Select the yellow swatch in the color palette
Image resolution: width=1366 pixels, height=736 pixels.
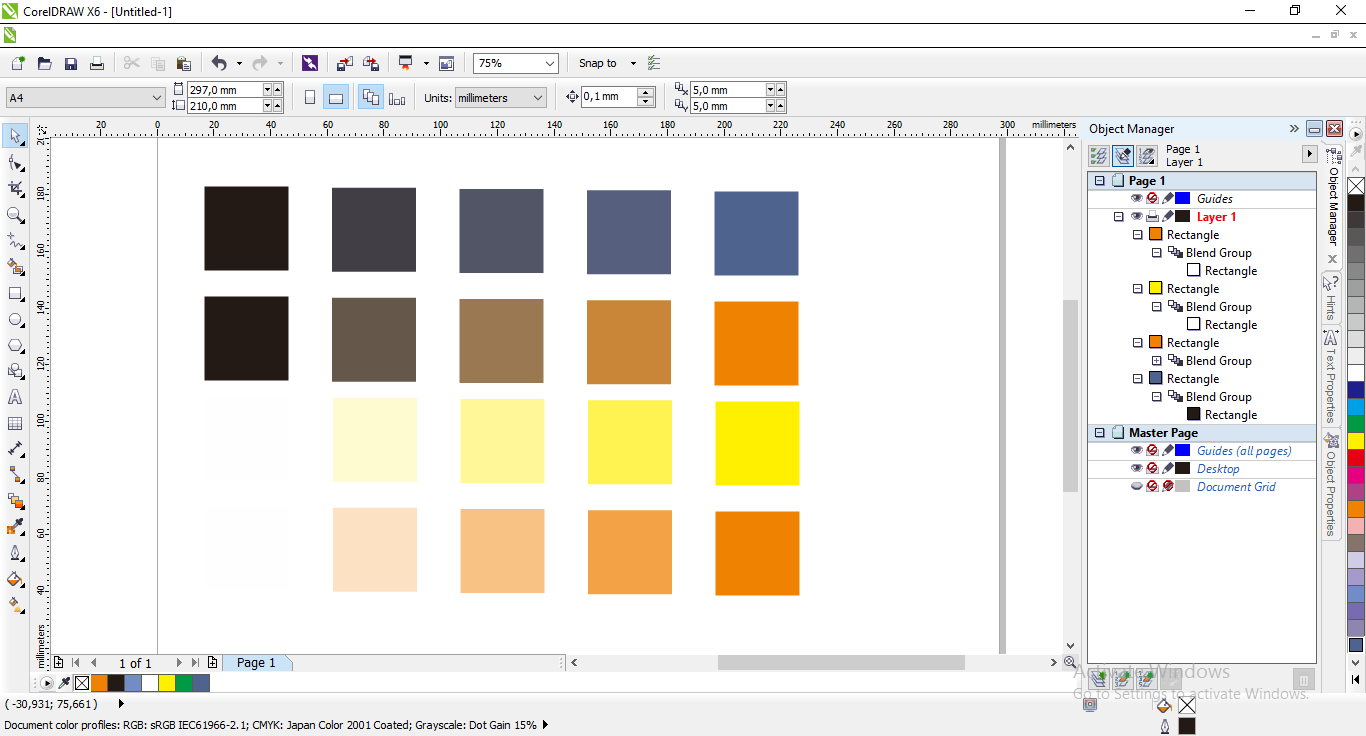click(1357, 440)
